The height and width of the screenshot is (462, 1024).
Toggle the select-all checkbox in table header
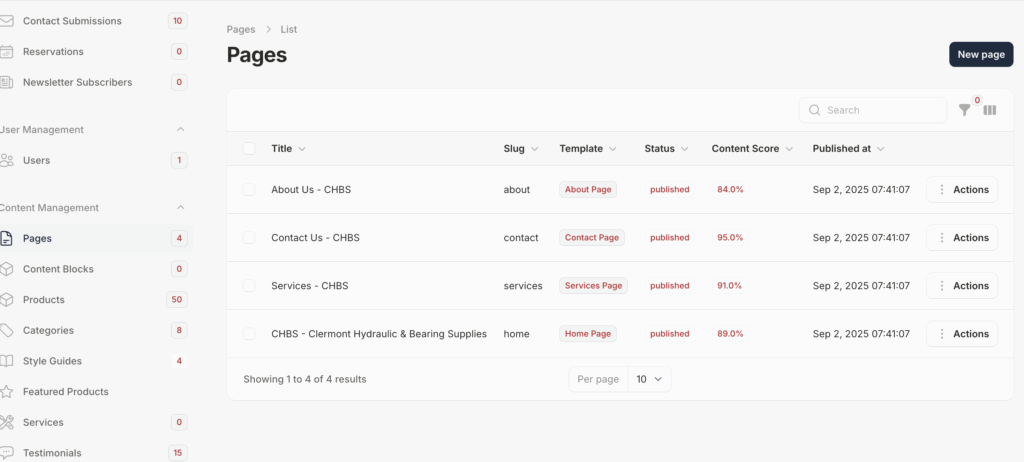coord(249,149)
